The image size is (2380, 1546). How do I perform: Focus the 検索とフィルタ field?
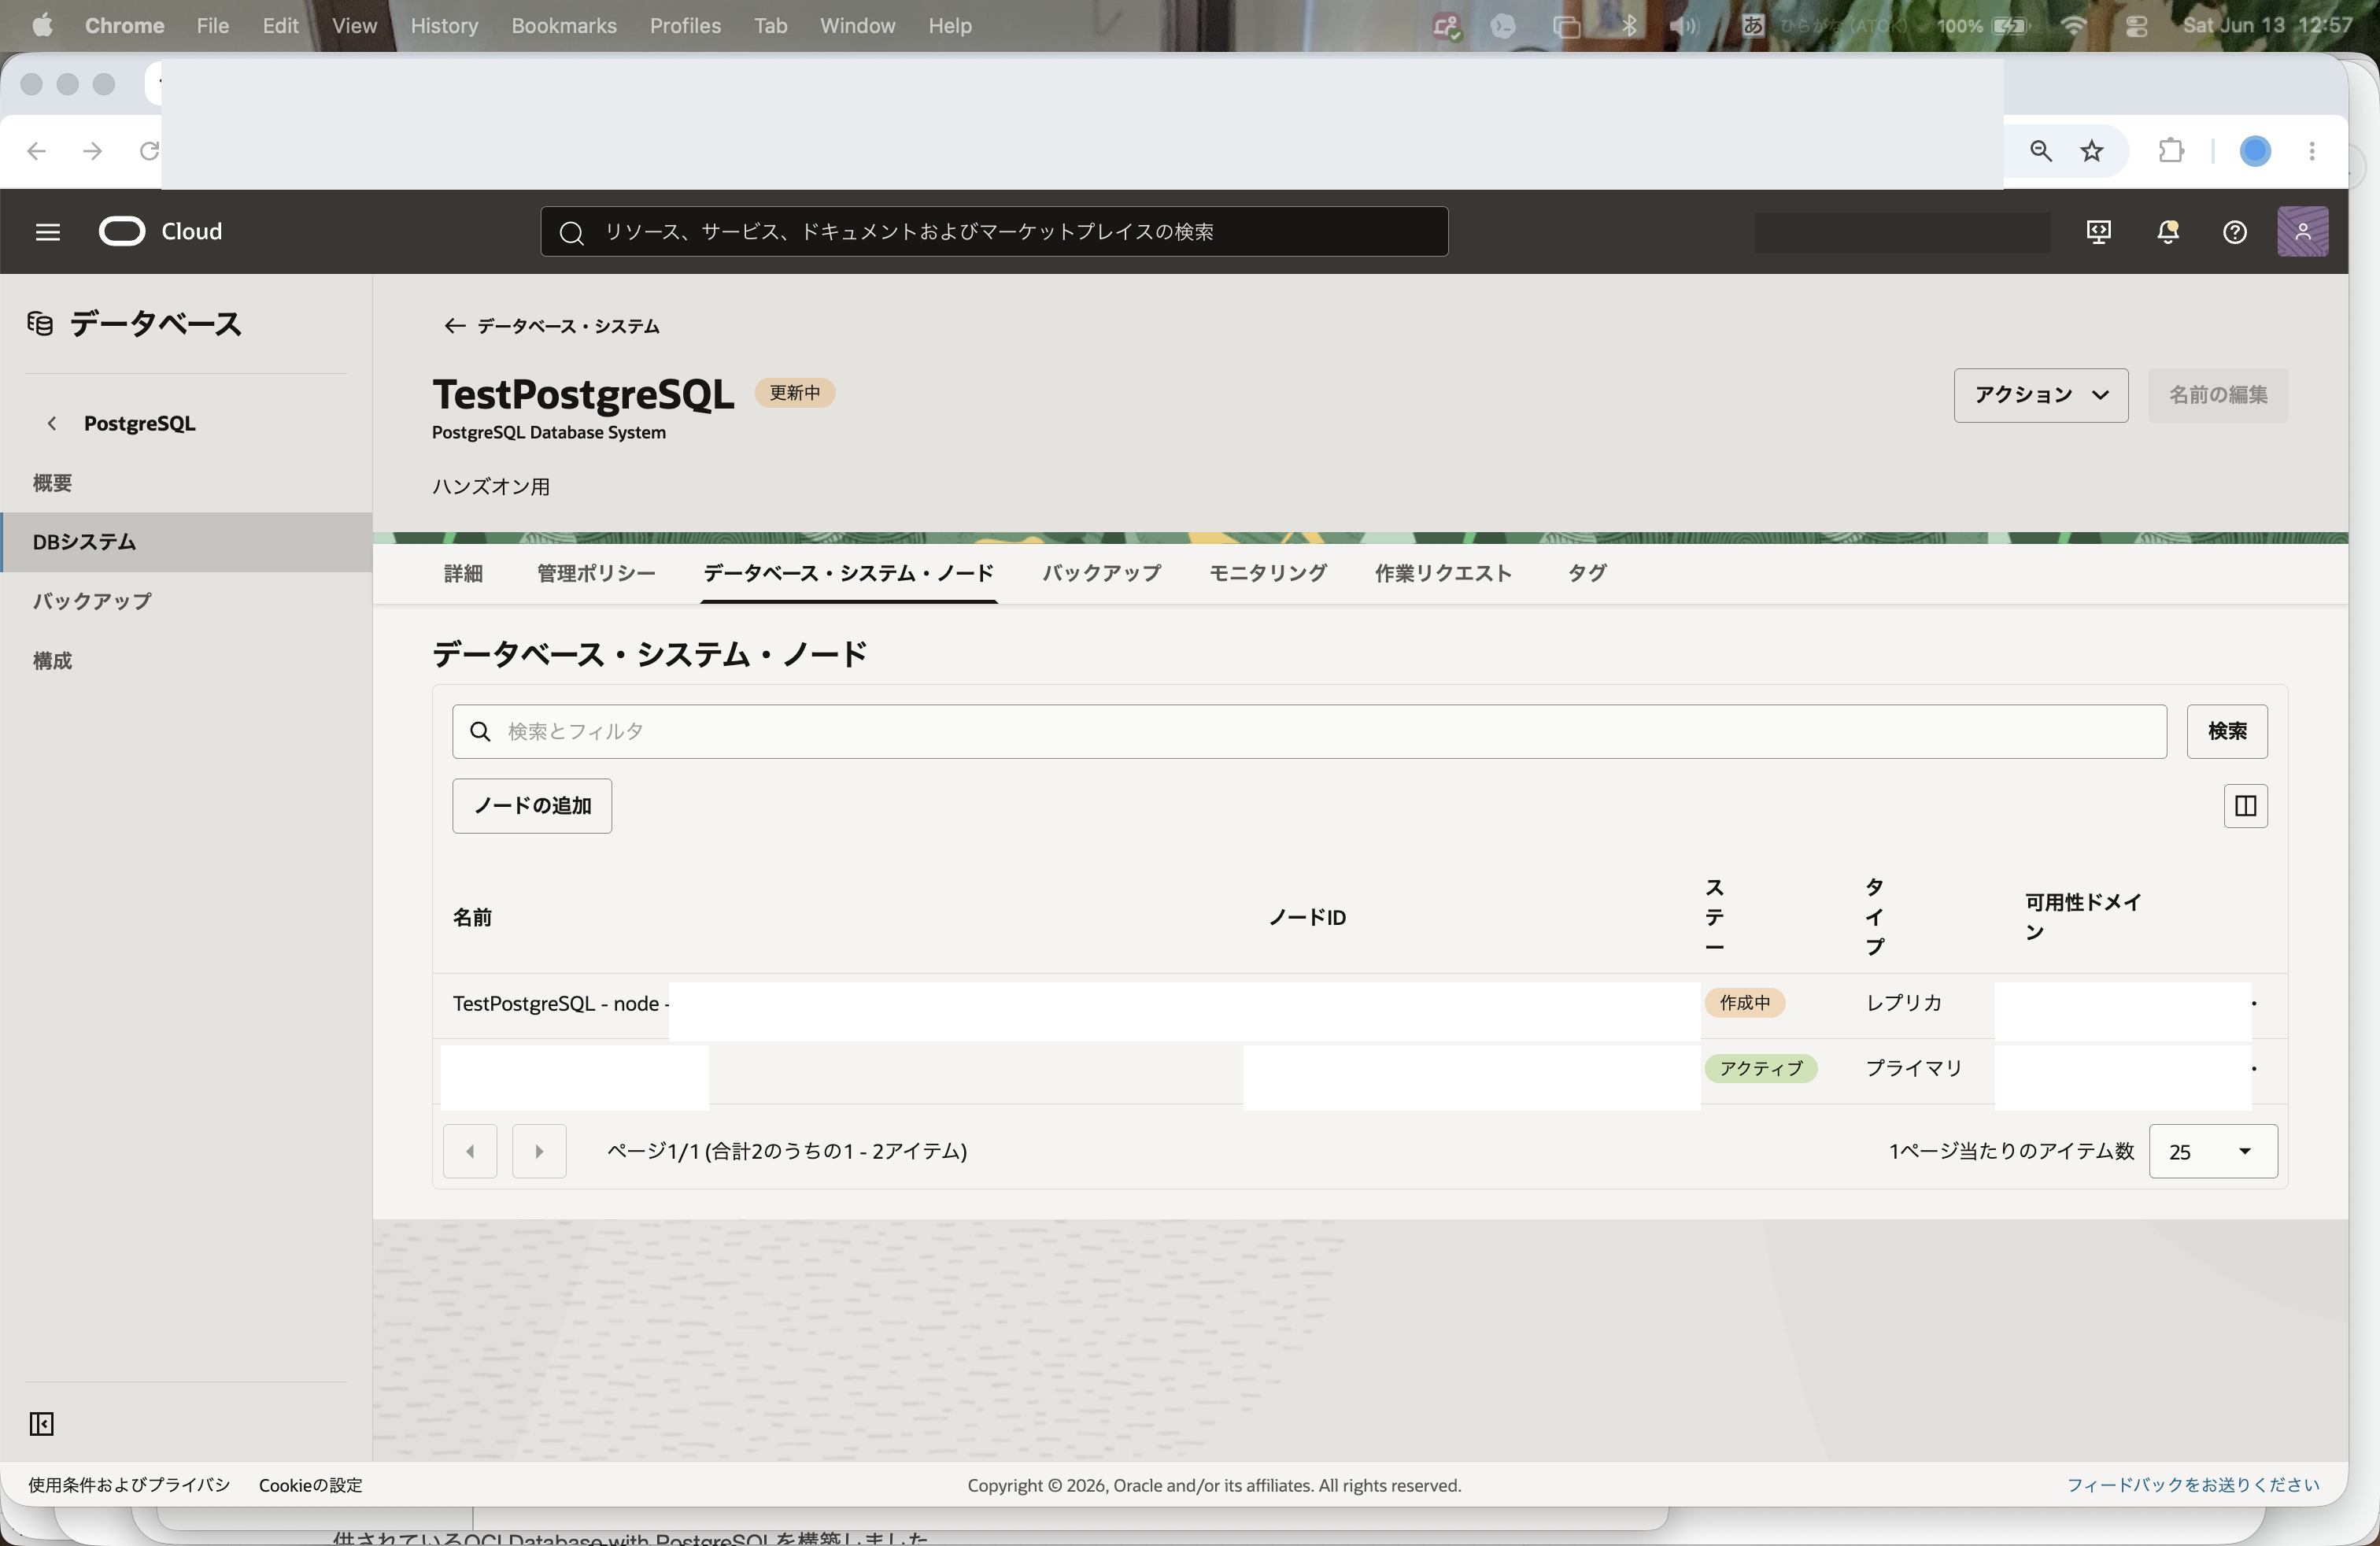tap(1309, 732)
